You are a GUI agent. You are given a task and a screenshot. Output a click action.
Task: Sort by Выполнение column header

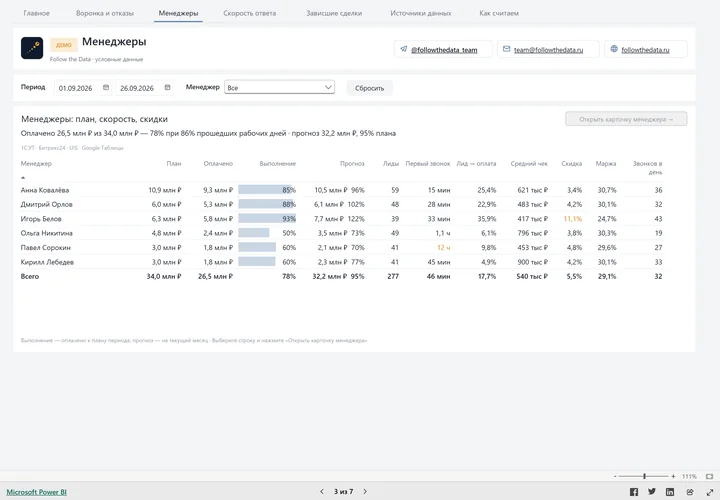(277, 163)
